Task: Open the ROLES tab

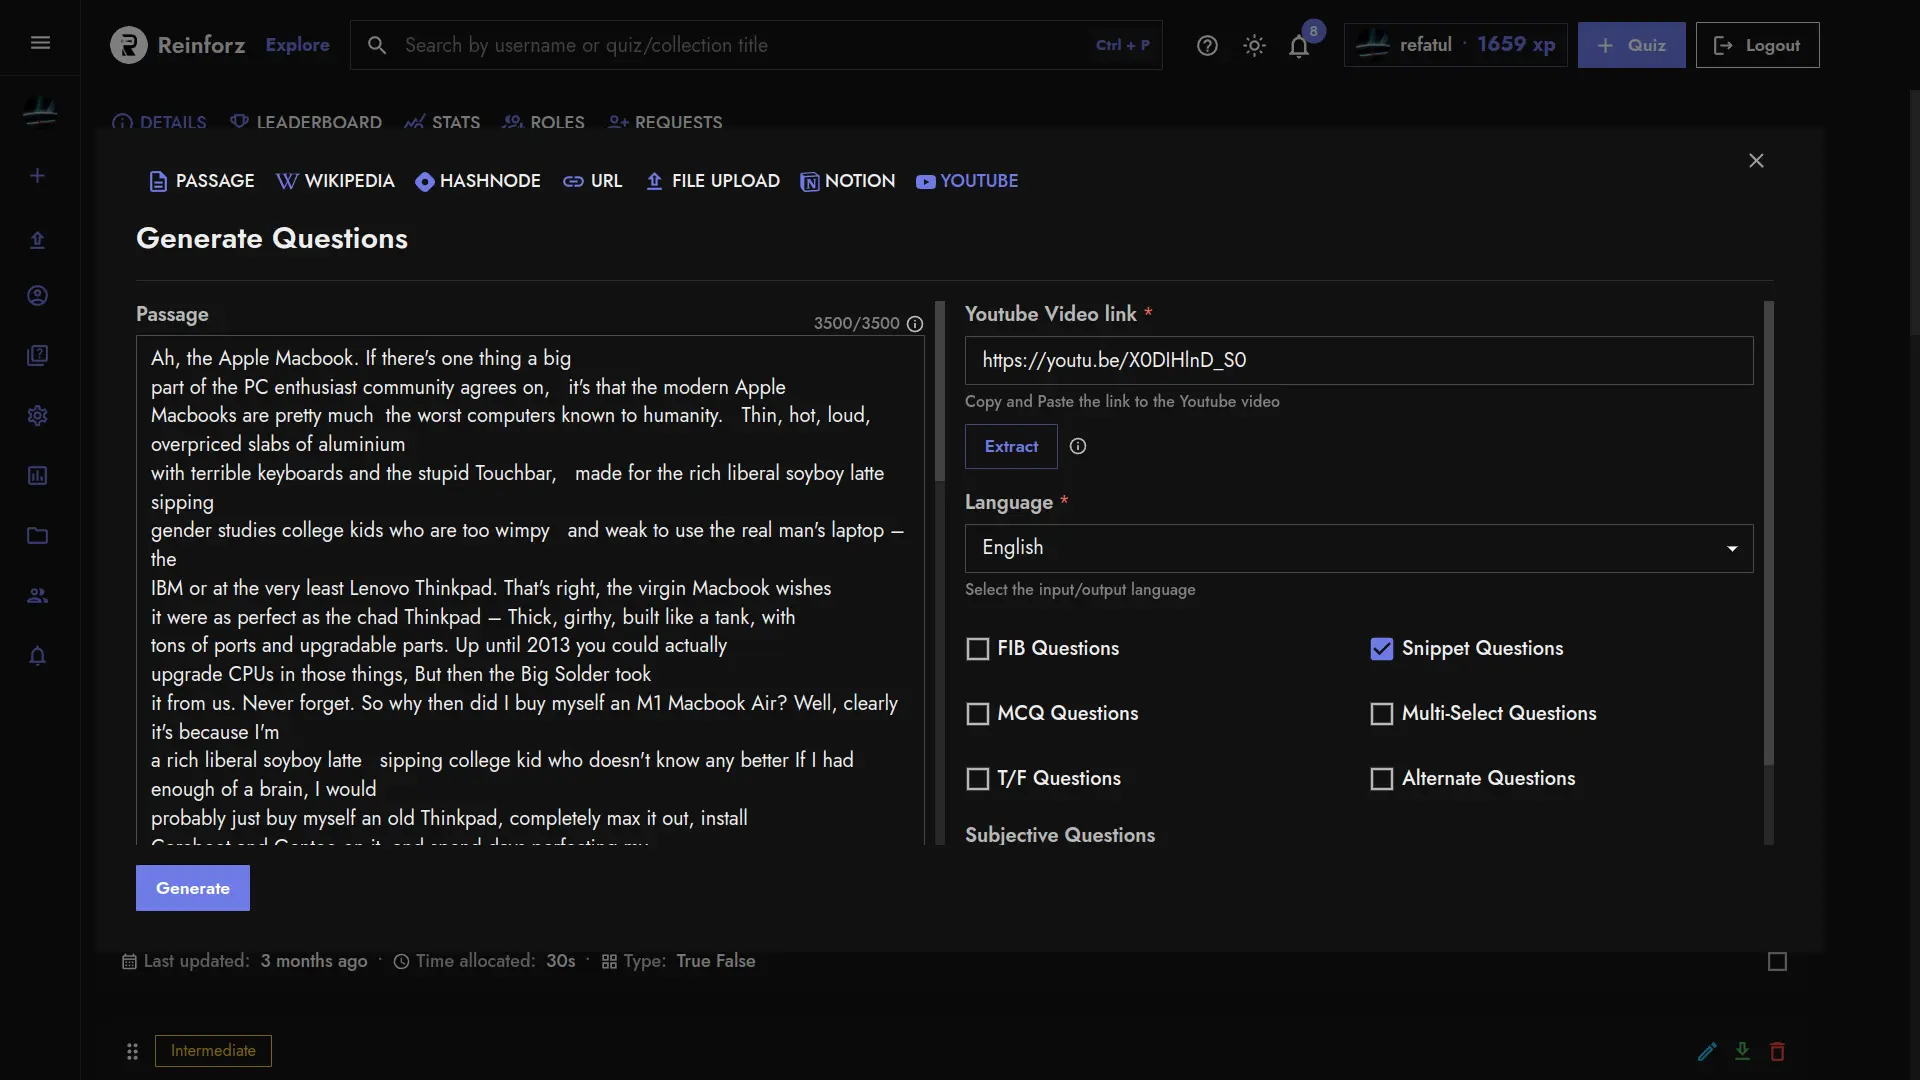Action: pos(544,122)
